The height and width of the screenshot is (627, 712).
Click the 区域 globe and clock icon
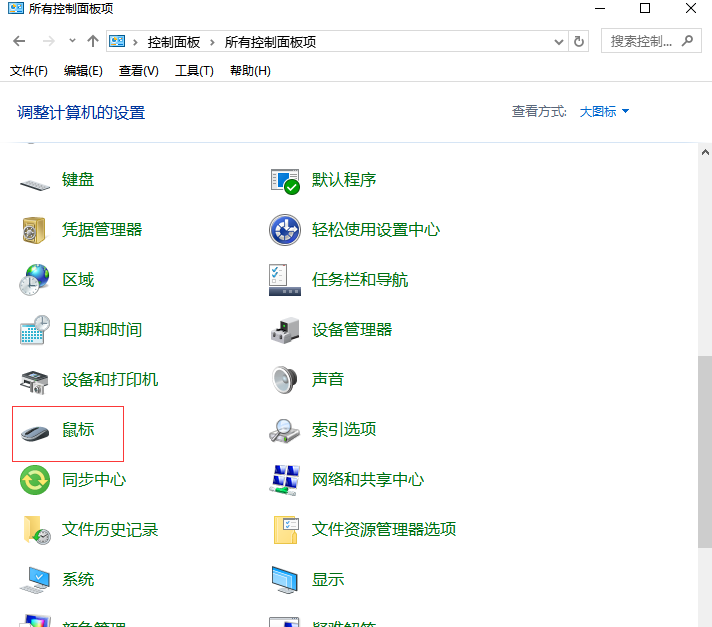[34, 280]
